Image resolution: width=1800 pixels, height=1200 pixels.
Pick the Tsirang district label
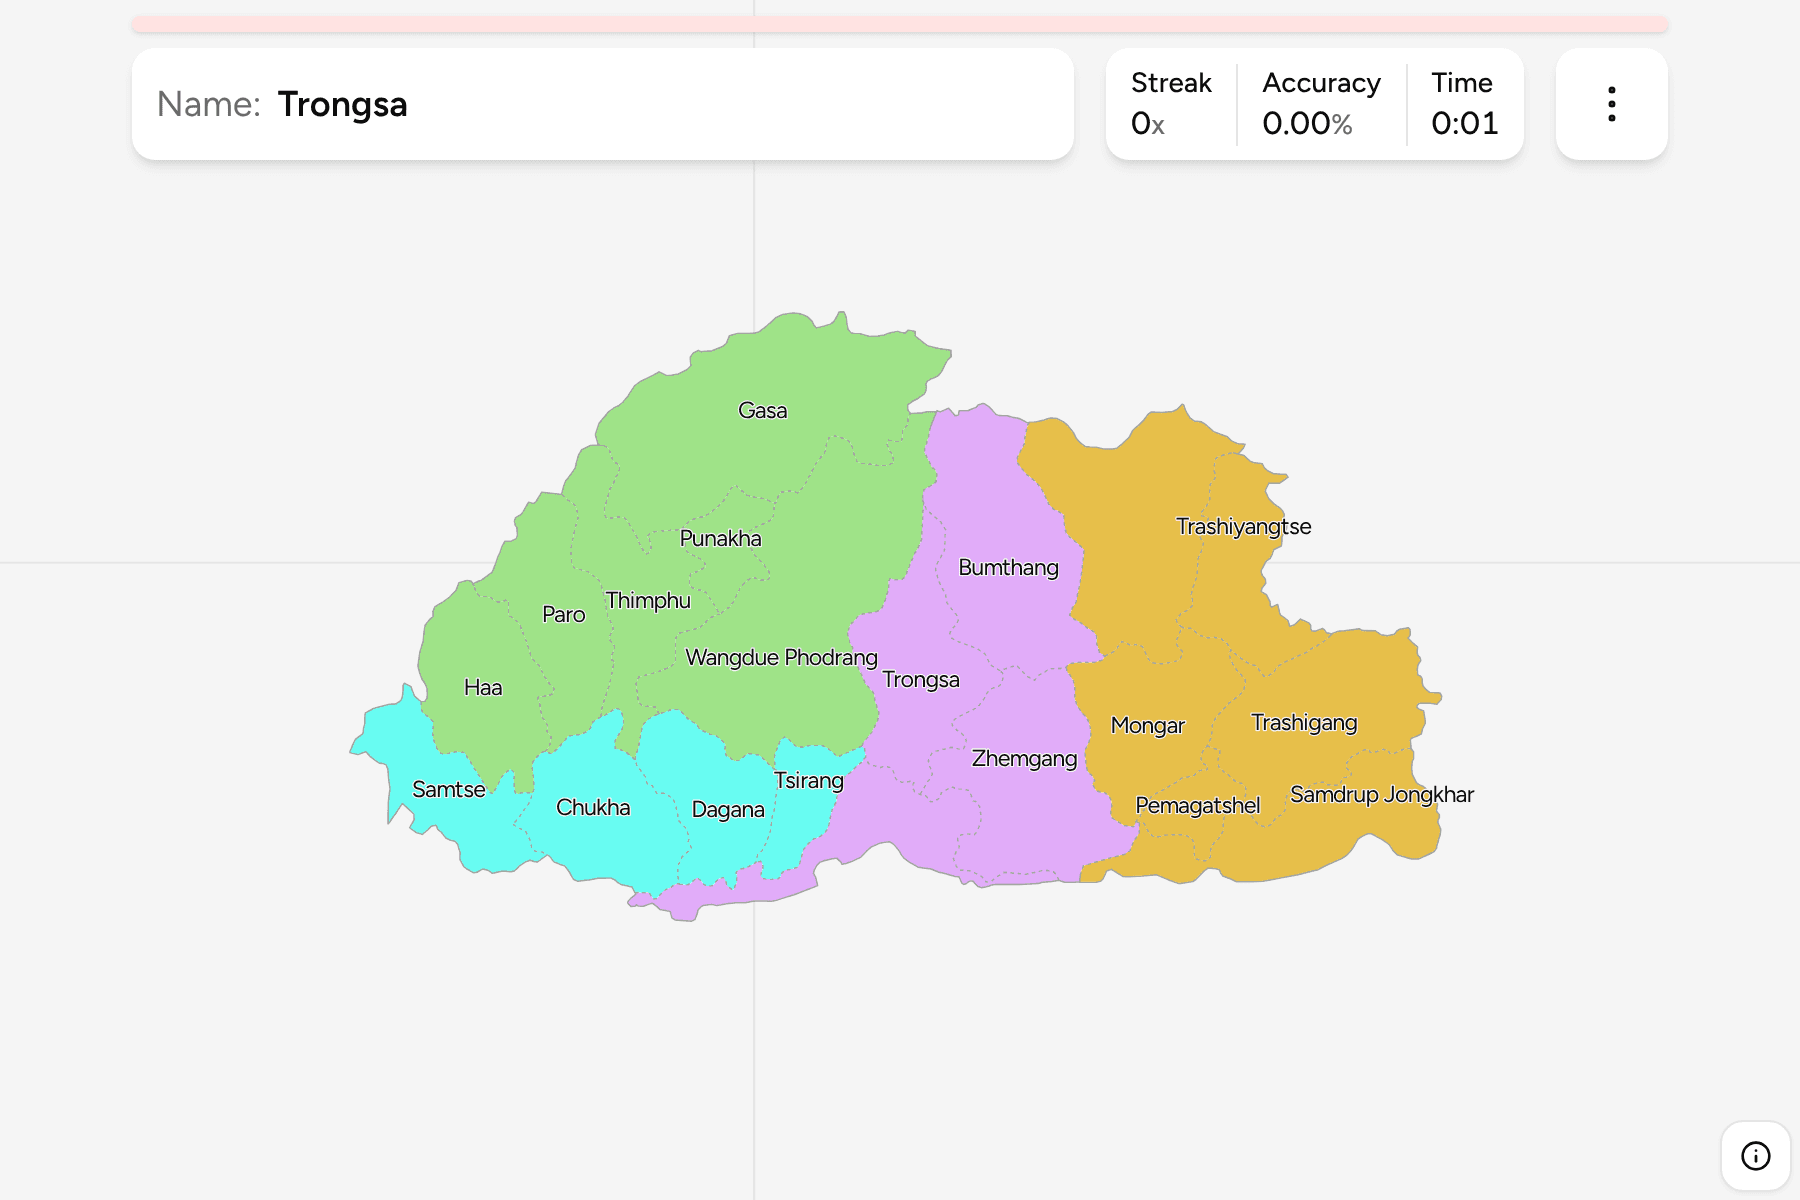[x=809, y=781]
